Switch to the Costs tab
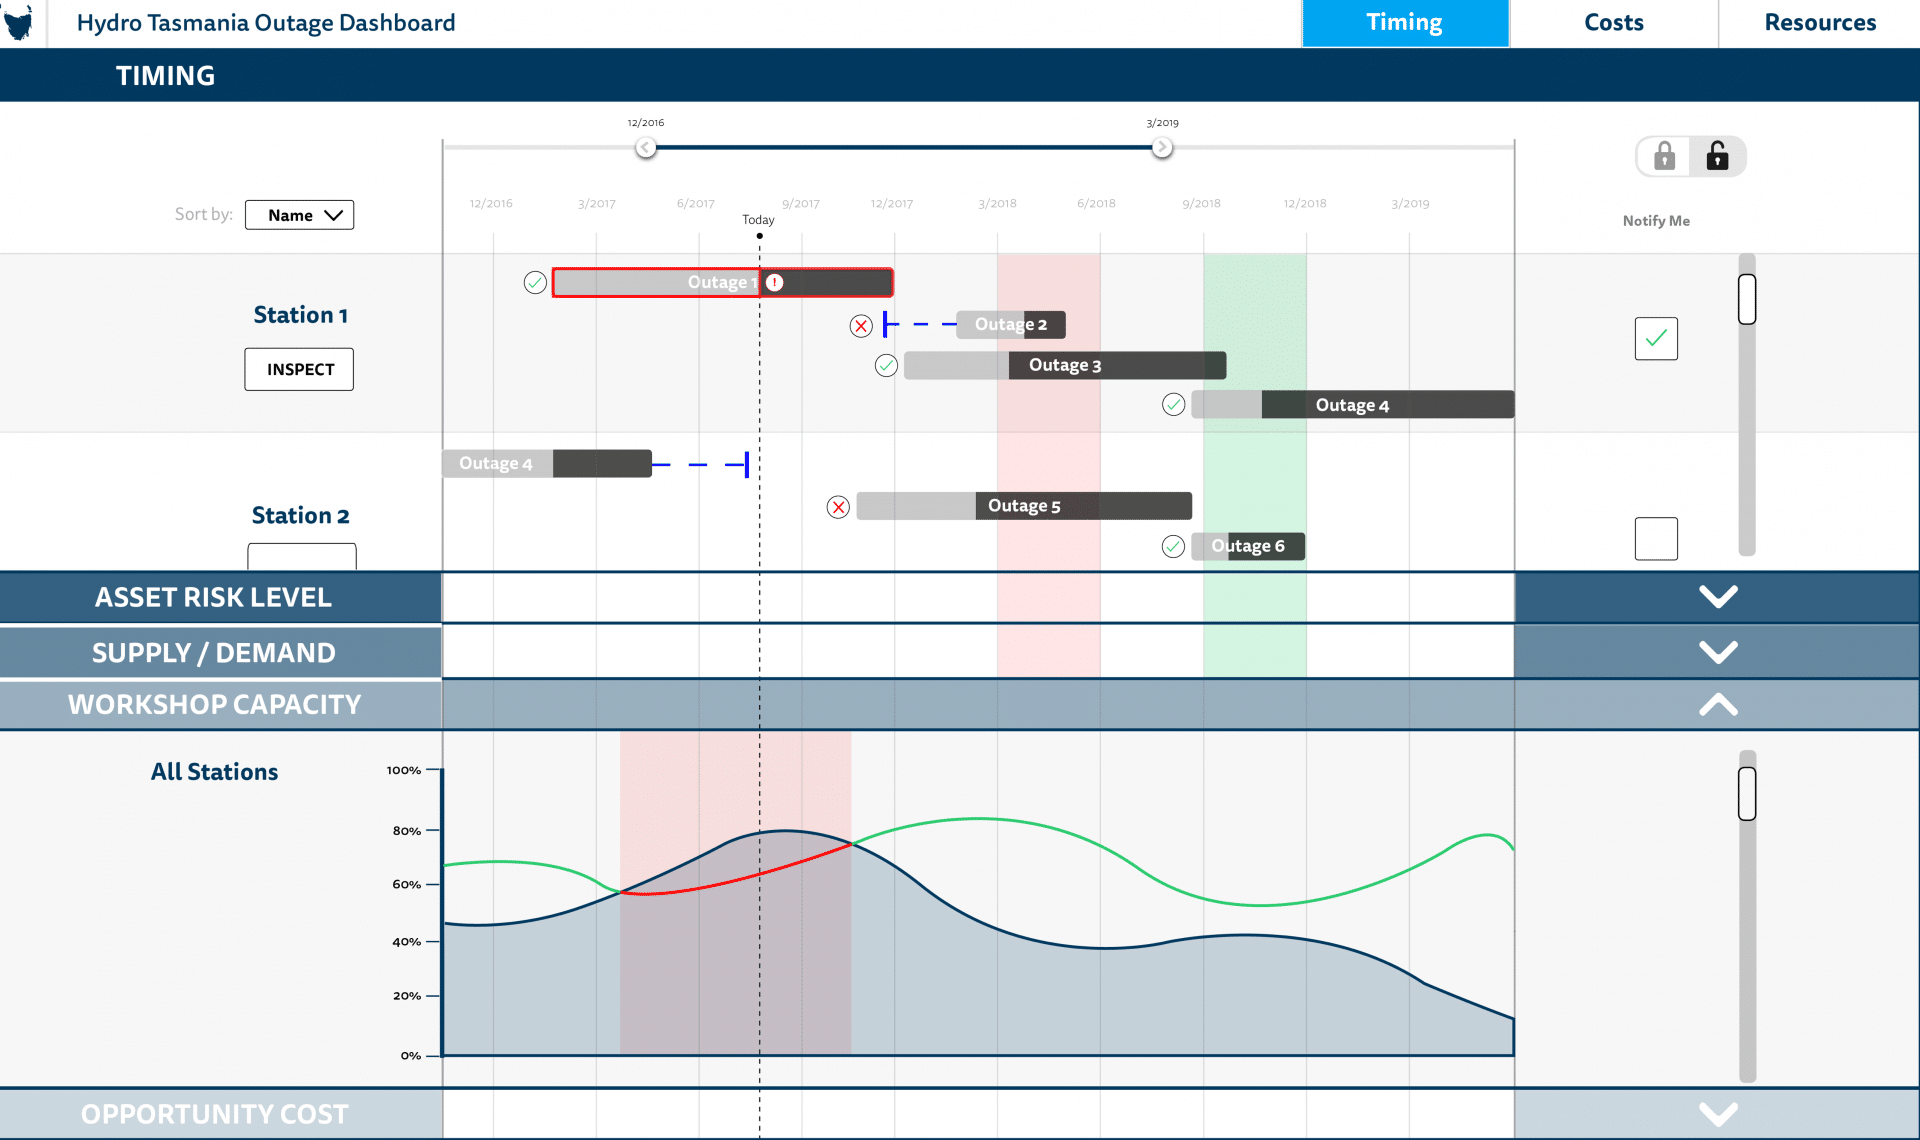 click(1613, 22)
